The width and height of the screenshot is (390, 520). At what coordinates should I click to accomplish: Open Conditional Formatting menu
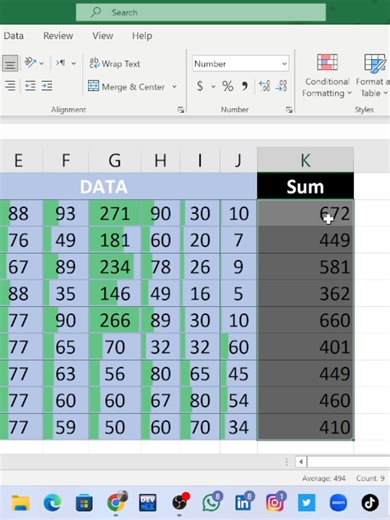point(327,75)
